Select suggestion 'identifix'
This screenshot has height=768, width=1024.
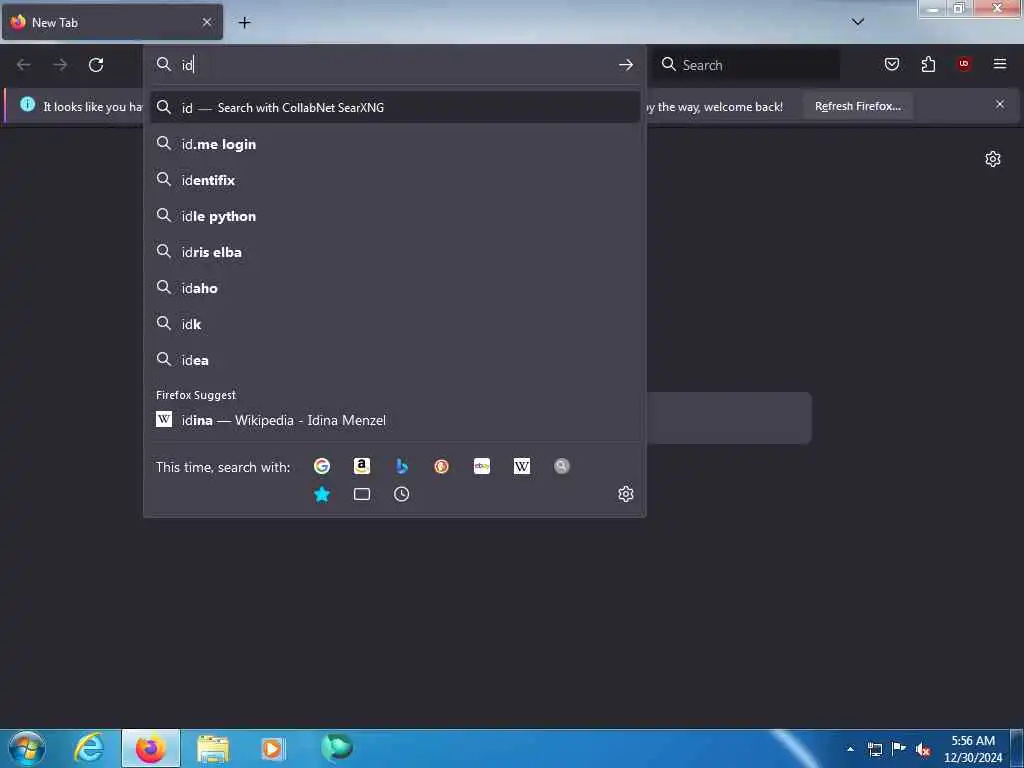(x=394, y=180)
